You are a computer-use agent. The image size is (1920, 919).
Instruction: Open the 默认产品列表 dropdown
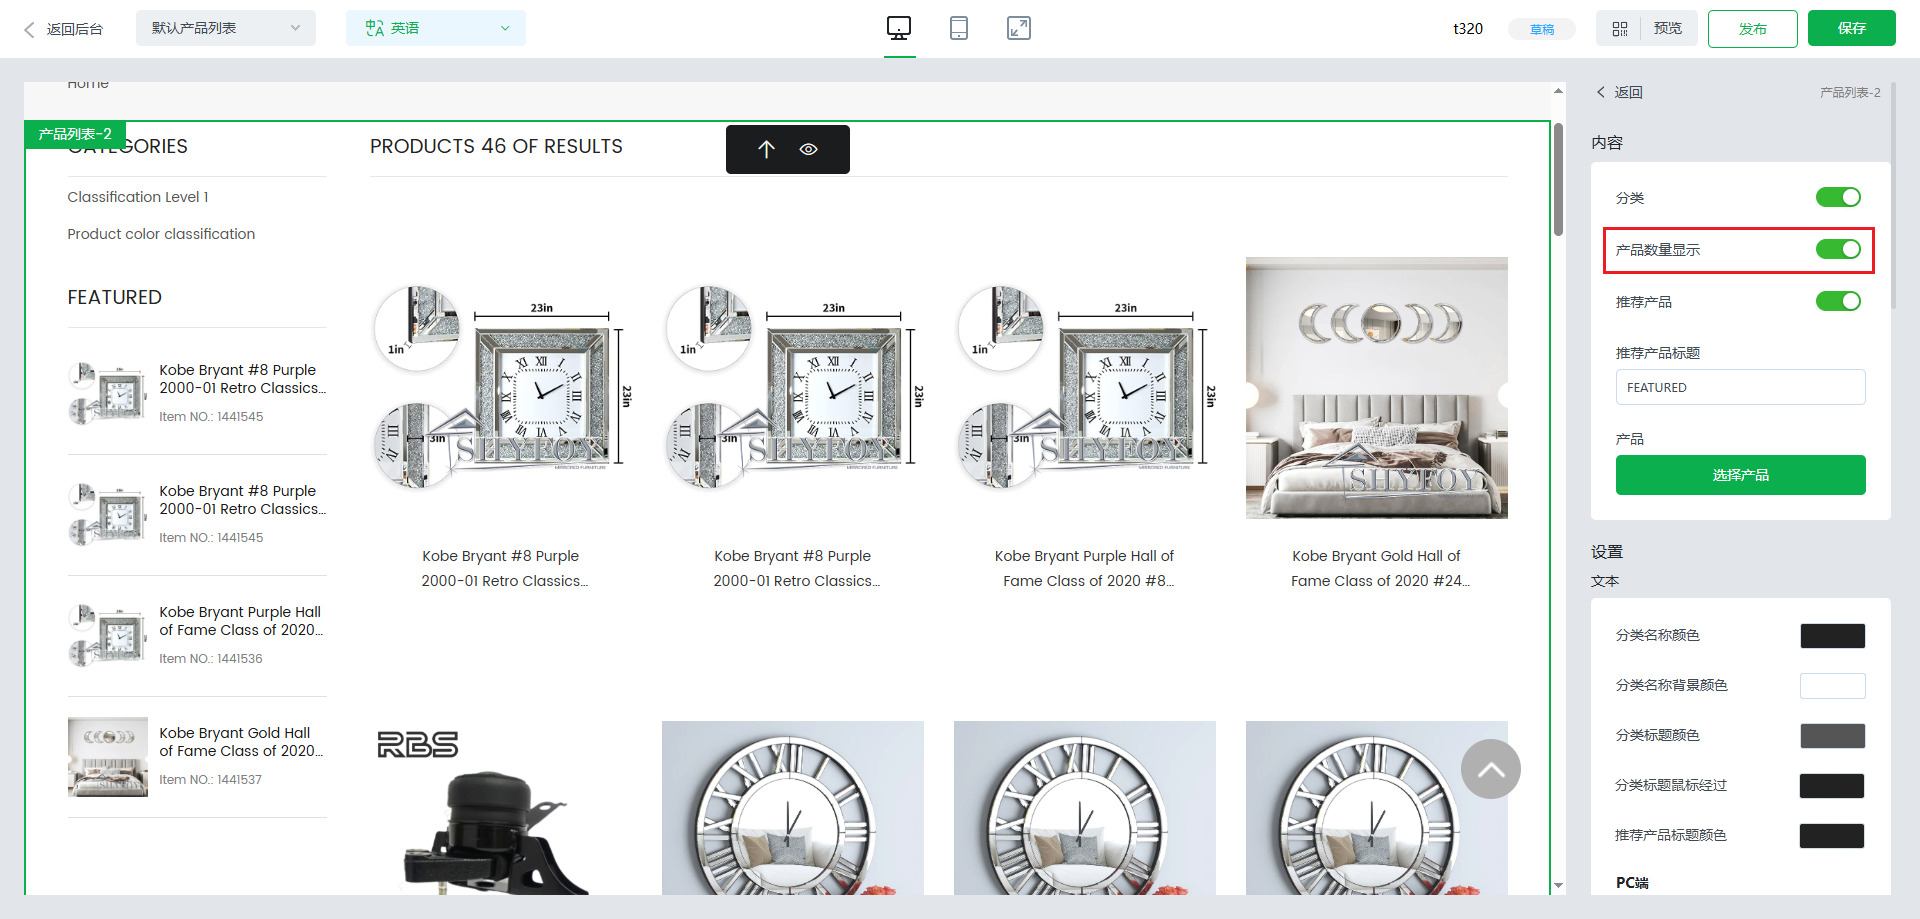(x=225, y=28)
